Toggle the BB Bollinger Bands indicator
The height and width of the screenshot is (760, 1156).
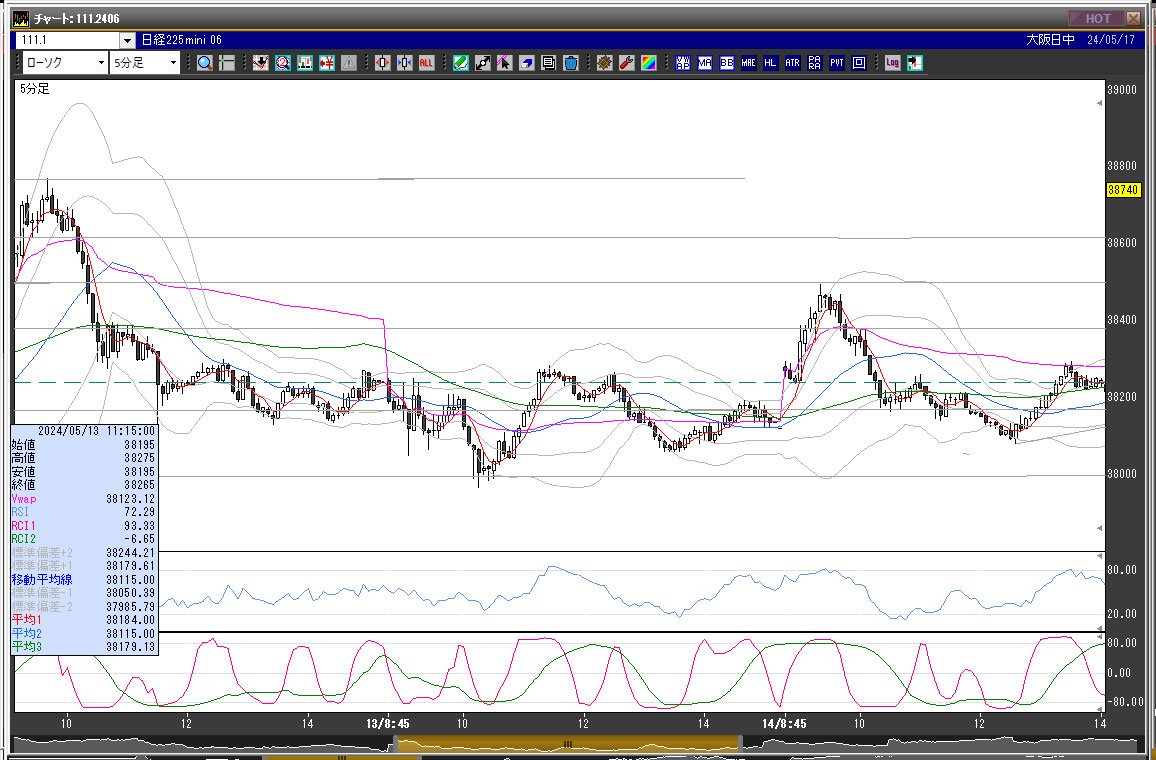(727, 63)
